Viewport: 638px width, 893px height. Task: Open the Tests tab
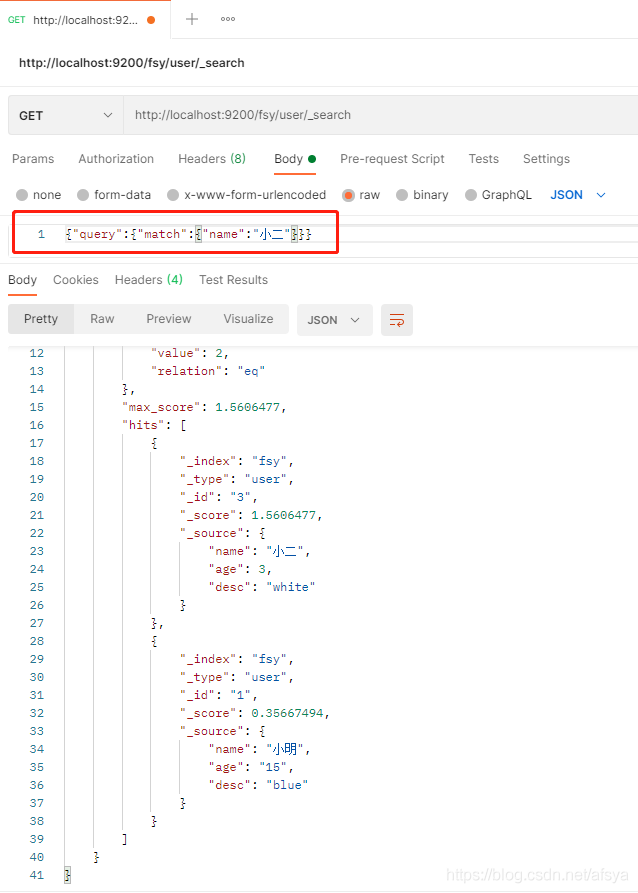tap(484, 159)
